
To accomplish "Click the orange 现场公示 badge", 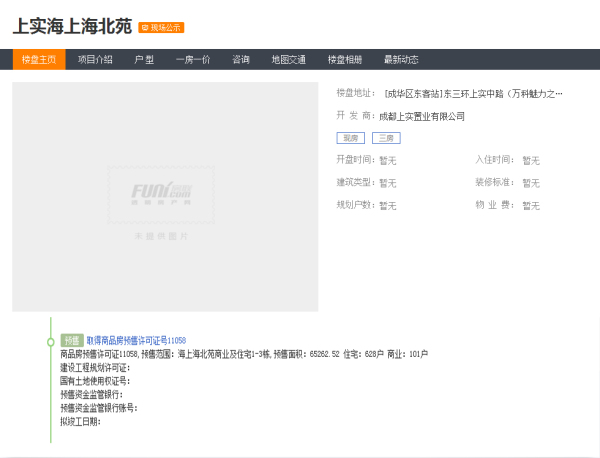I will [x=161, y=28].
